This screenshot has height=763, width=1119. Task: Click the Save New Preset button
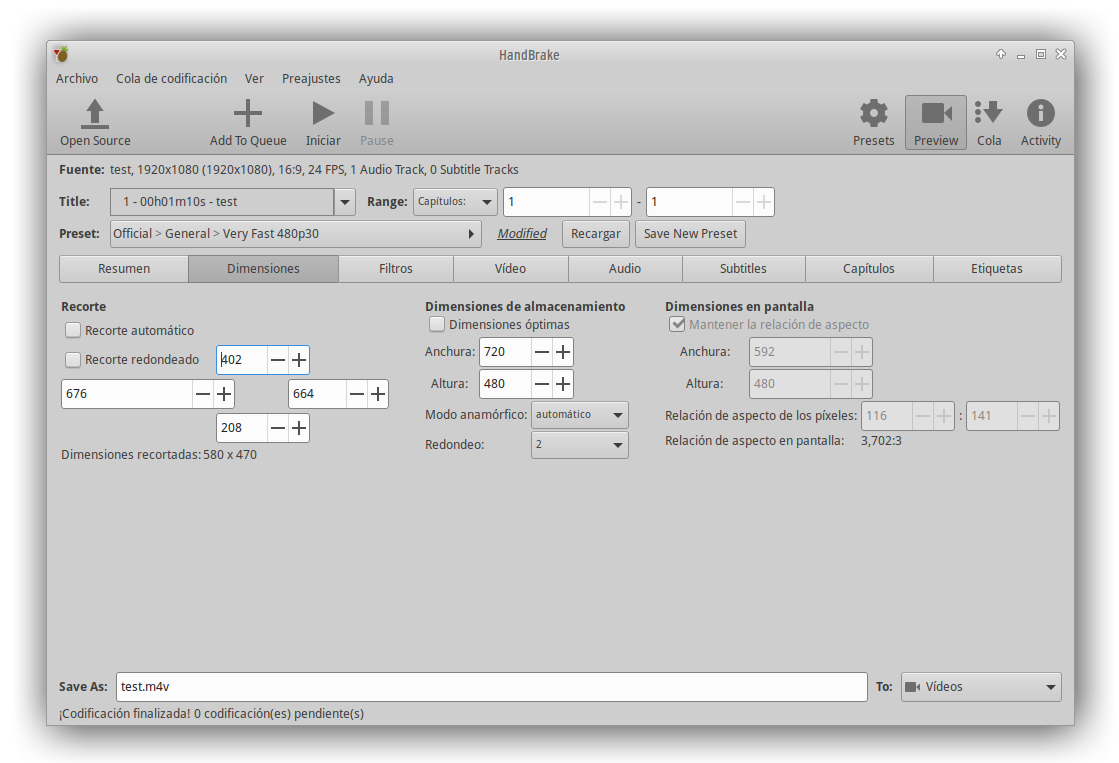point(690,234)
